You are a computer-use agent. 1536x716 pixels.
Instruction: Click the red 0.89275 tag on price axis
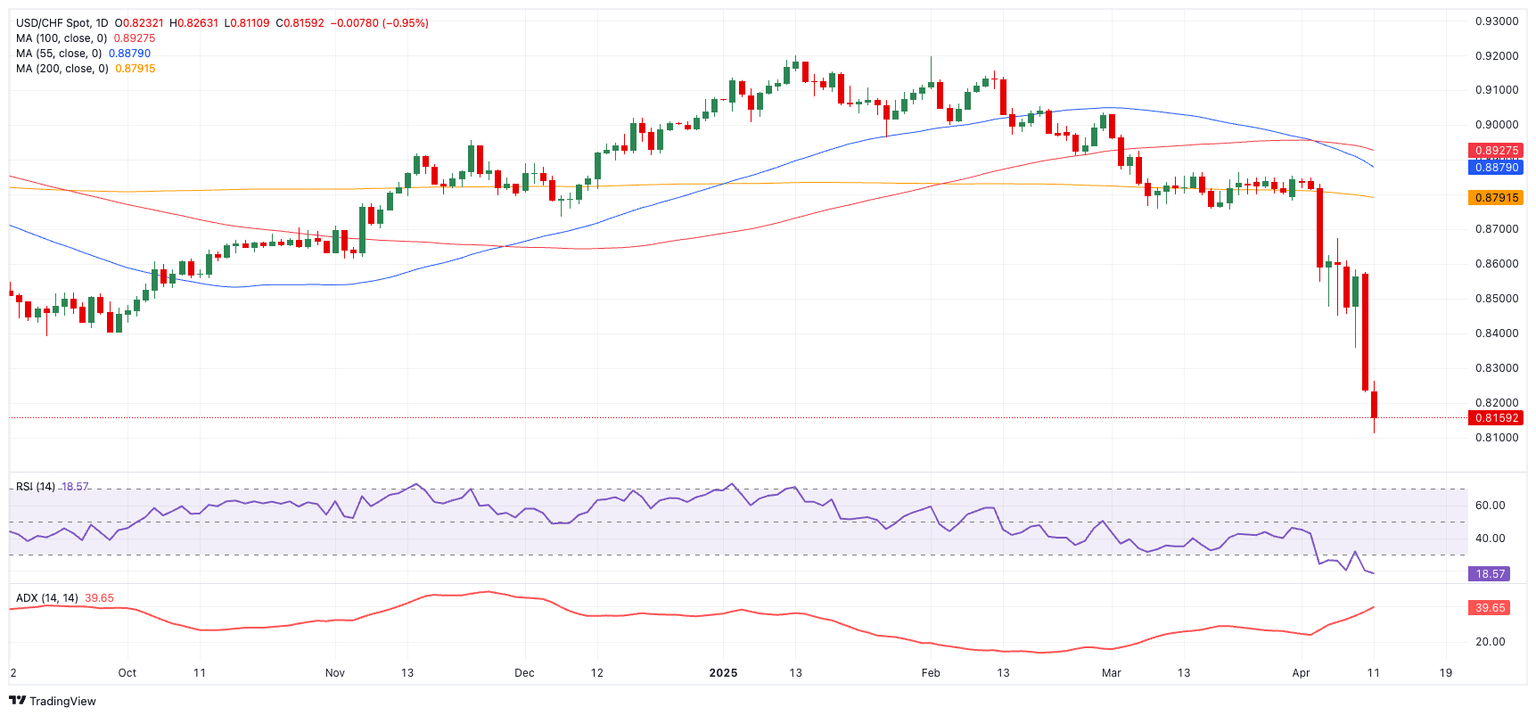click(1494, 150)
